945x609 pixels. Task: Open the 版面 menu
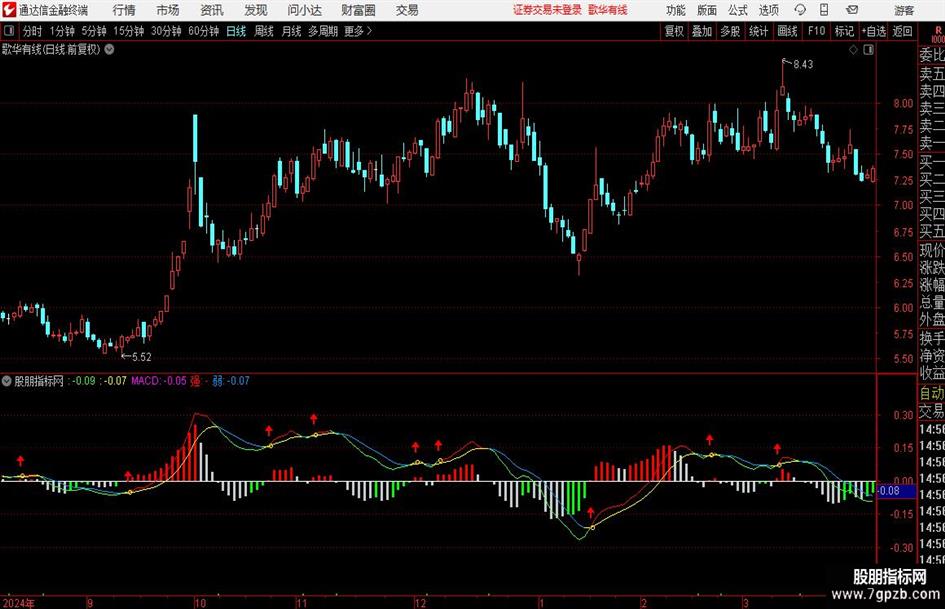707,10
